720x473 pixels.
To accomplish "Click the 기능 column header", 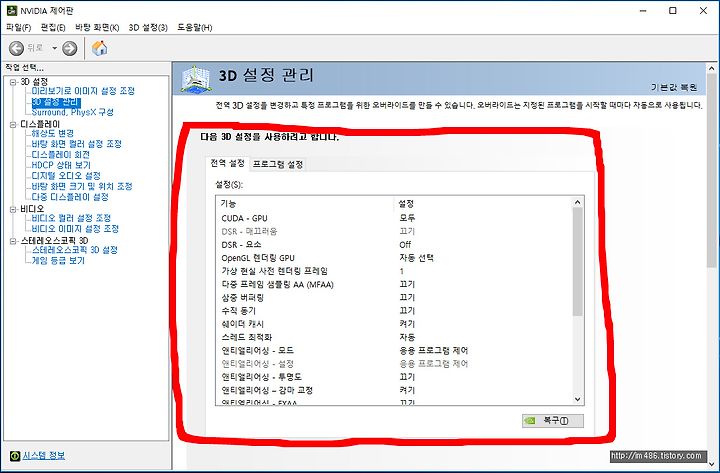I will (x=304, y=203).
